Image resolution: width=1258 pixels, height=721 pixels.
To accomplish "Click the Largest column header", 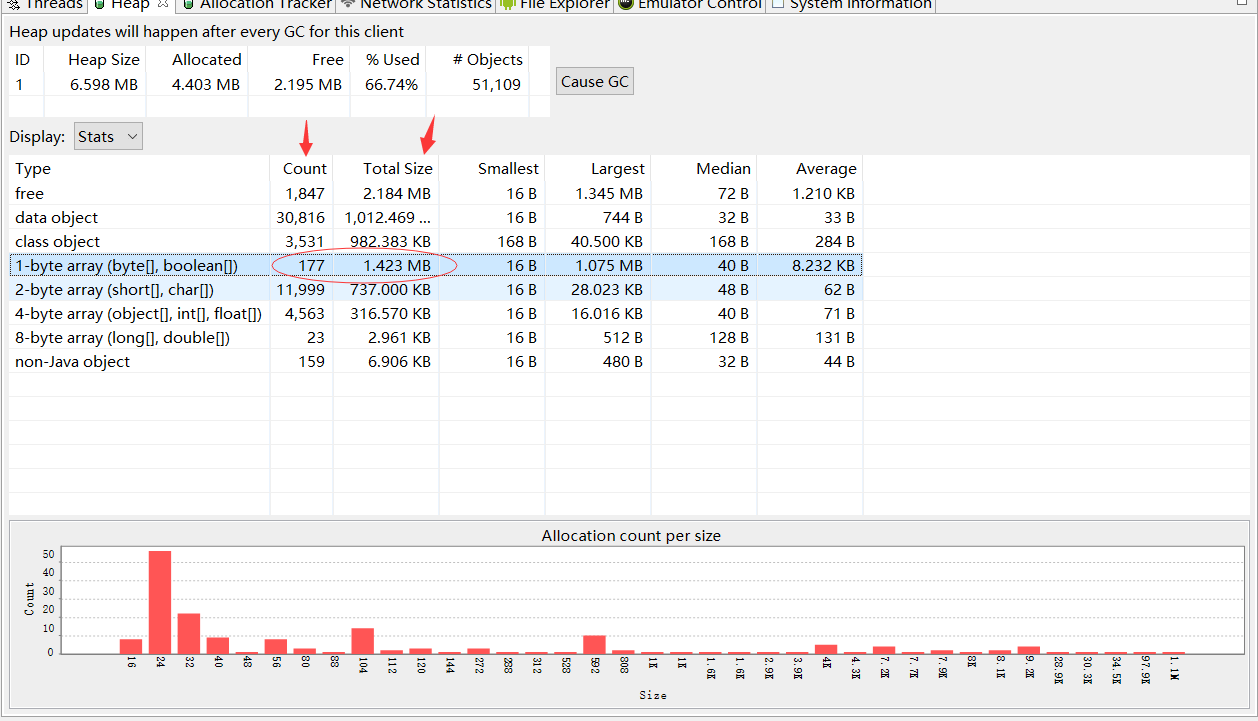I will click(617, 169).
